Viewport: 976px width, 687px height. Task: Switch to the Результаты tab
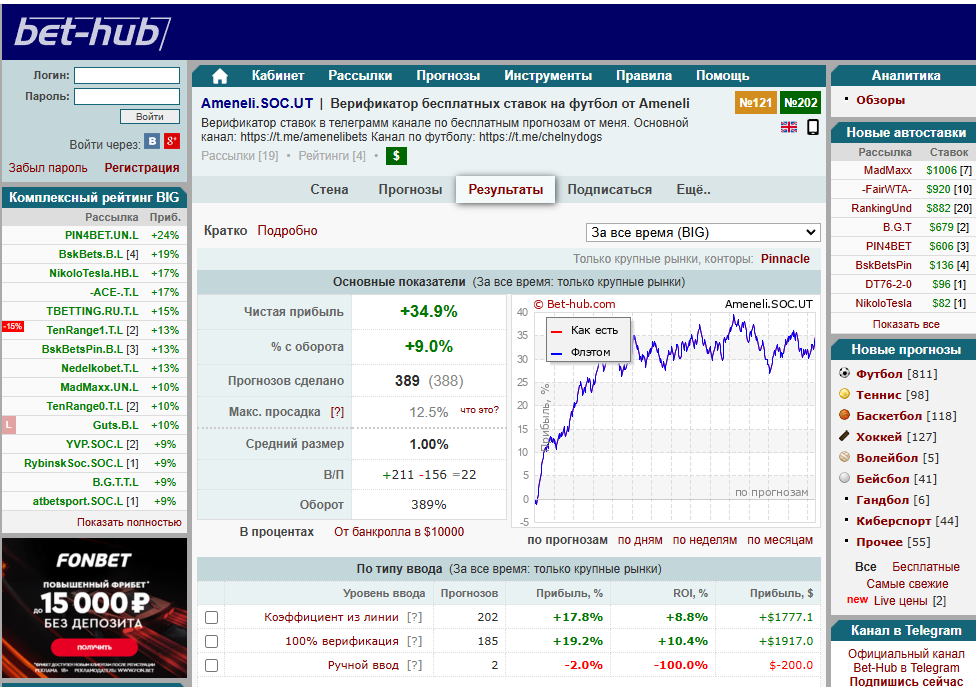505,189
